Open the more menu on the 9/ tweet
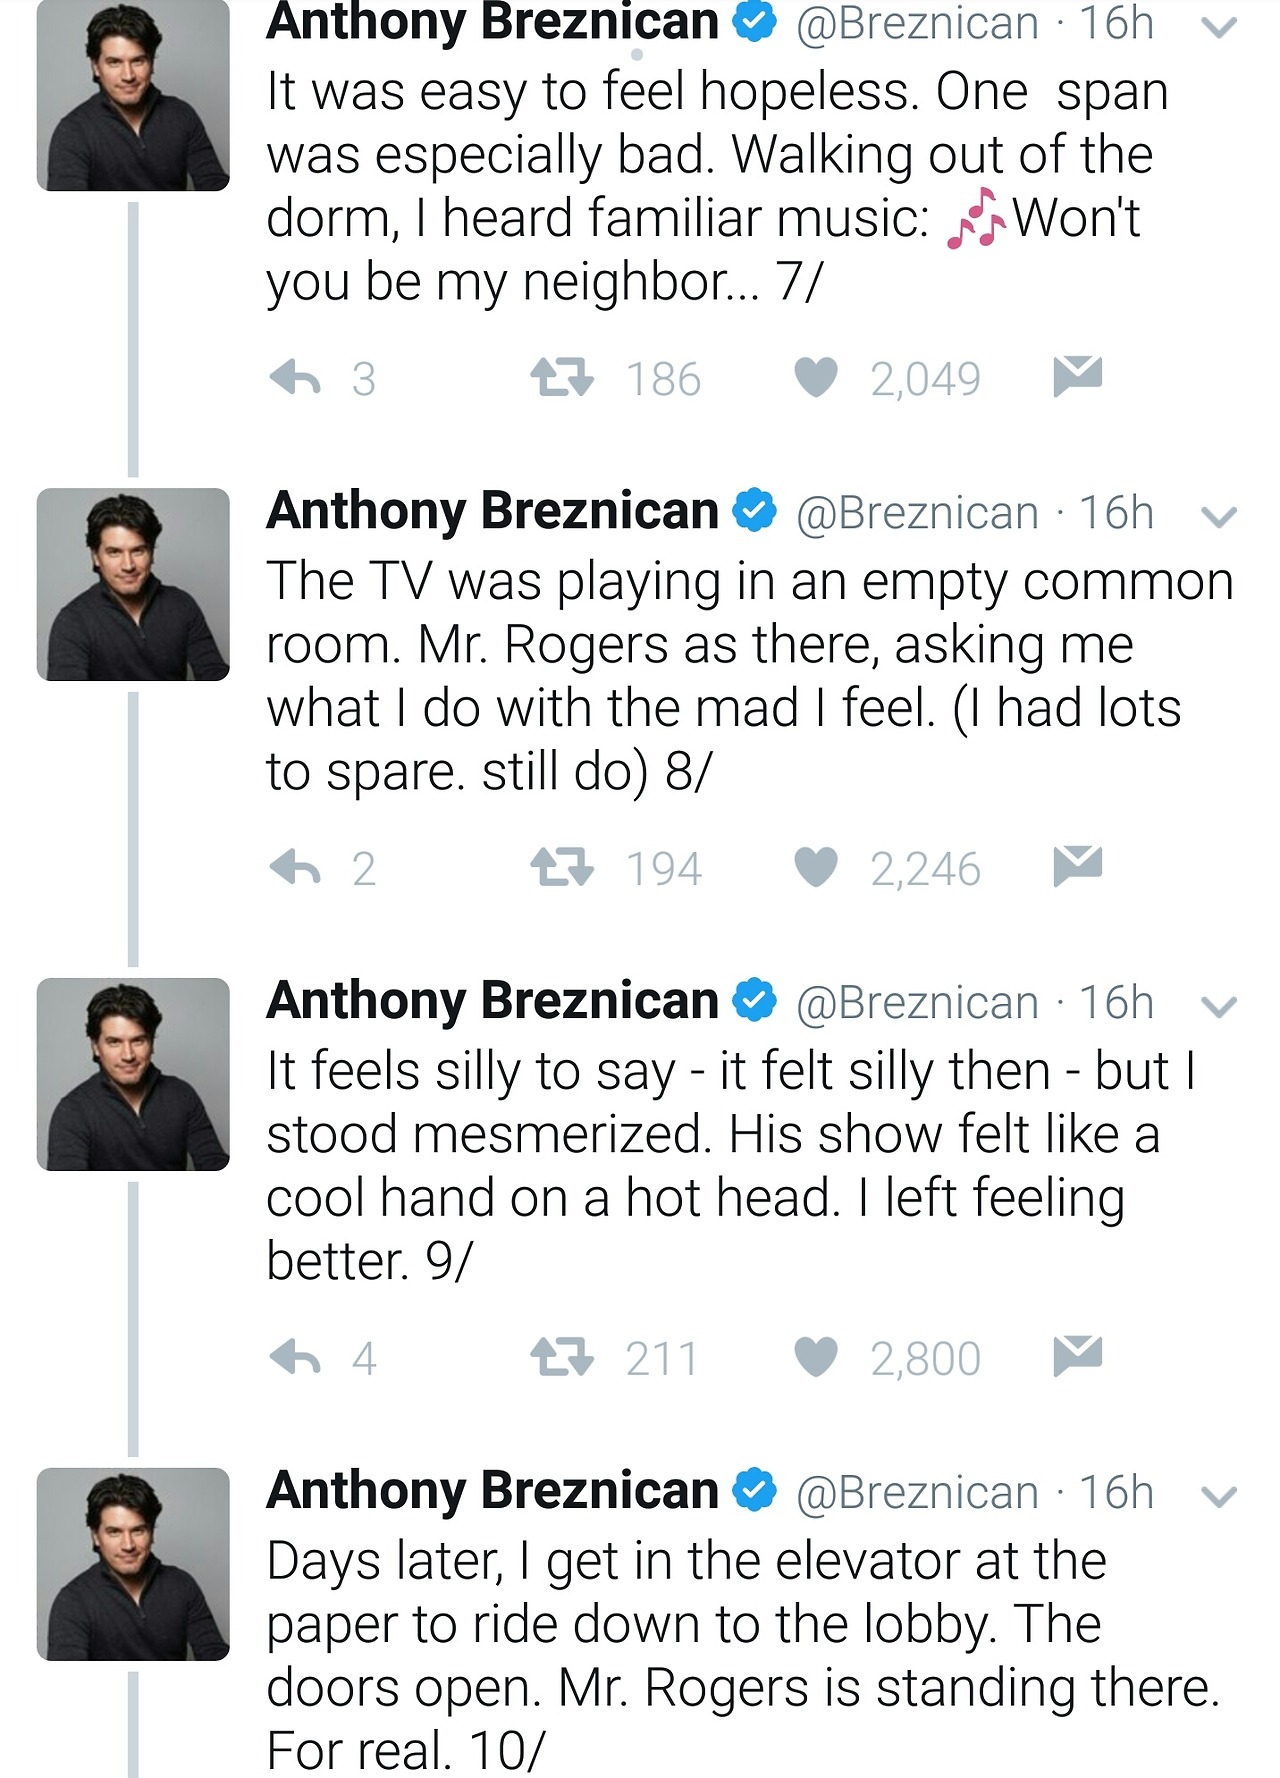This screenshot has height=1778, width=1280. tap(1219, 1007)
